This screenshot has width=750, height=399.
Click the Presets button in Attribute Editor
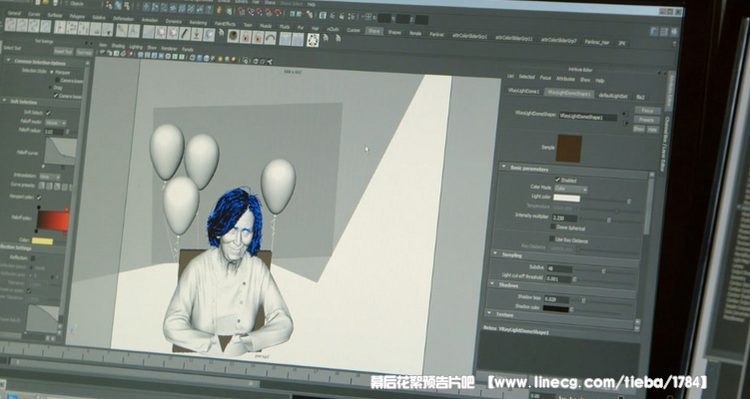(646, 120)
